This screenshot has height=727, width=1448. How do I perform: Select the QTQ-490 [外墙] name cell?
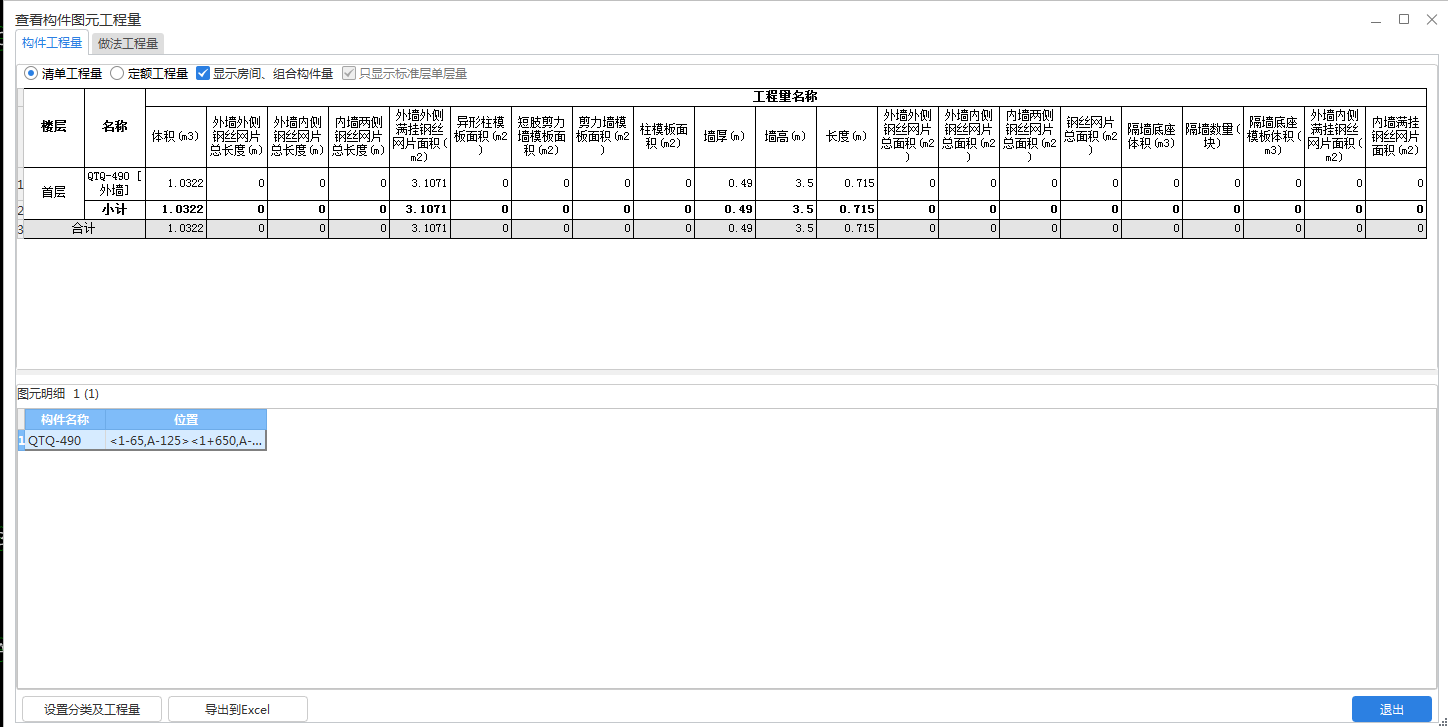[x=115, y=183]
